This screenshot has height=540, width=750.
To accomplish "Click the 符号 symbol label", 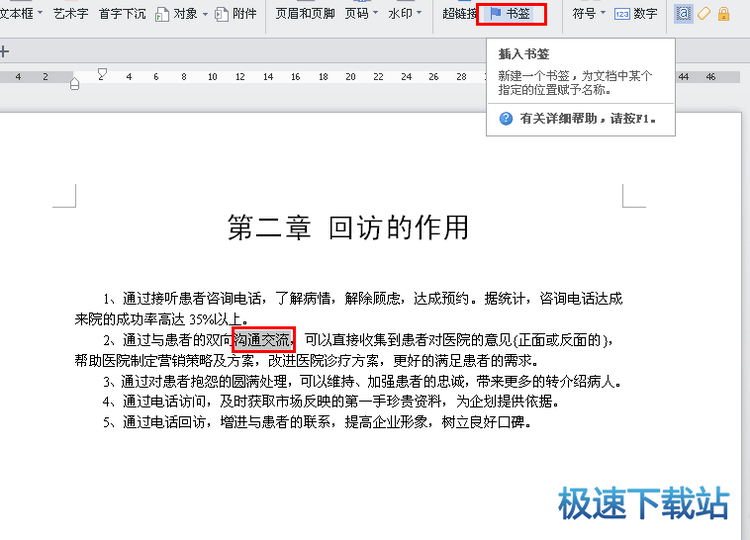I will click(585, 13).
